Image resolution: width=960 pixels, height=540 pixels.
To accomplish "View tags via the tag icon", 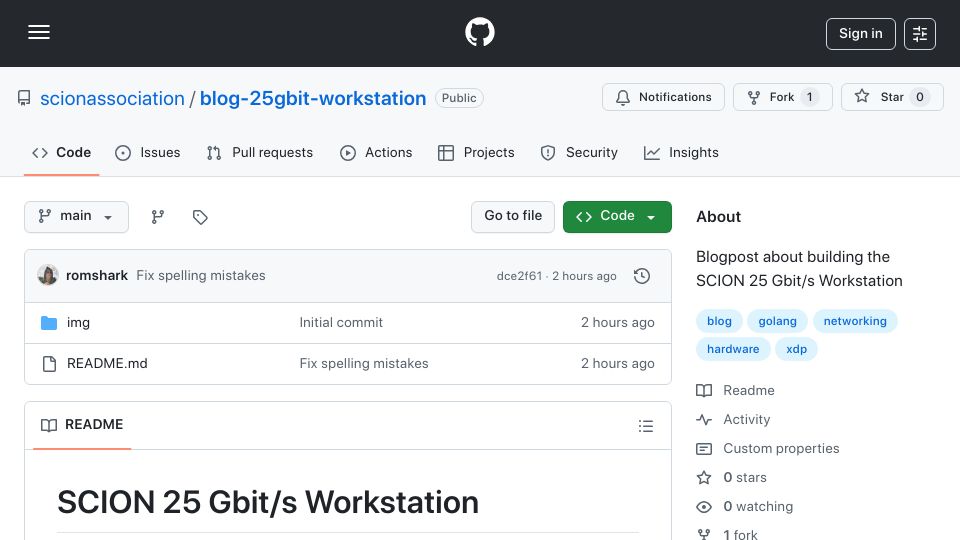I will coord(200,217).
